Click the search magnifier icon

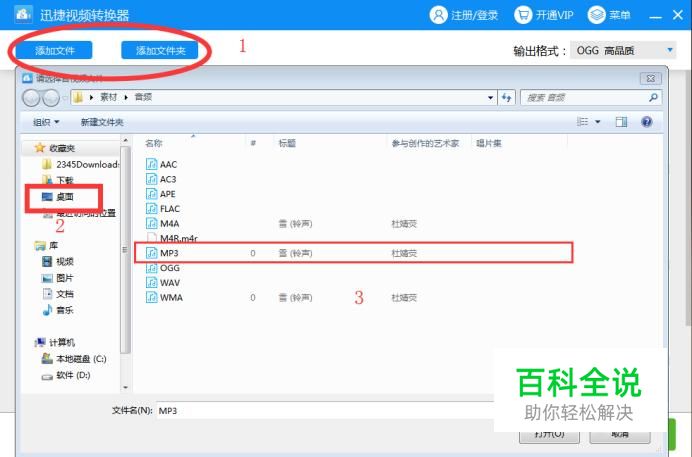click(x=654, y=97)
